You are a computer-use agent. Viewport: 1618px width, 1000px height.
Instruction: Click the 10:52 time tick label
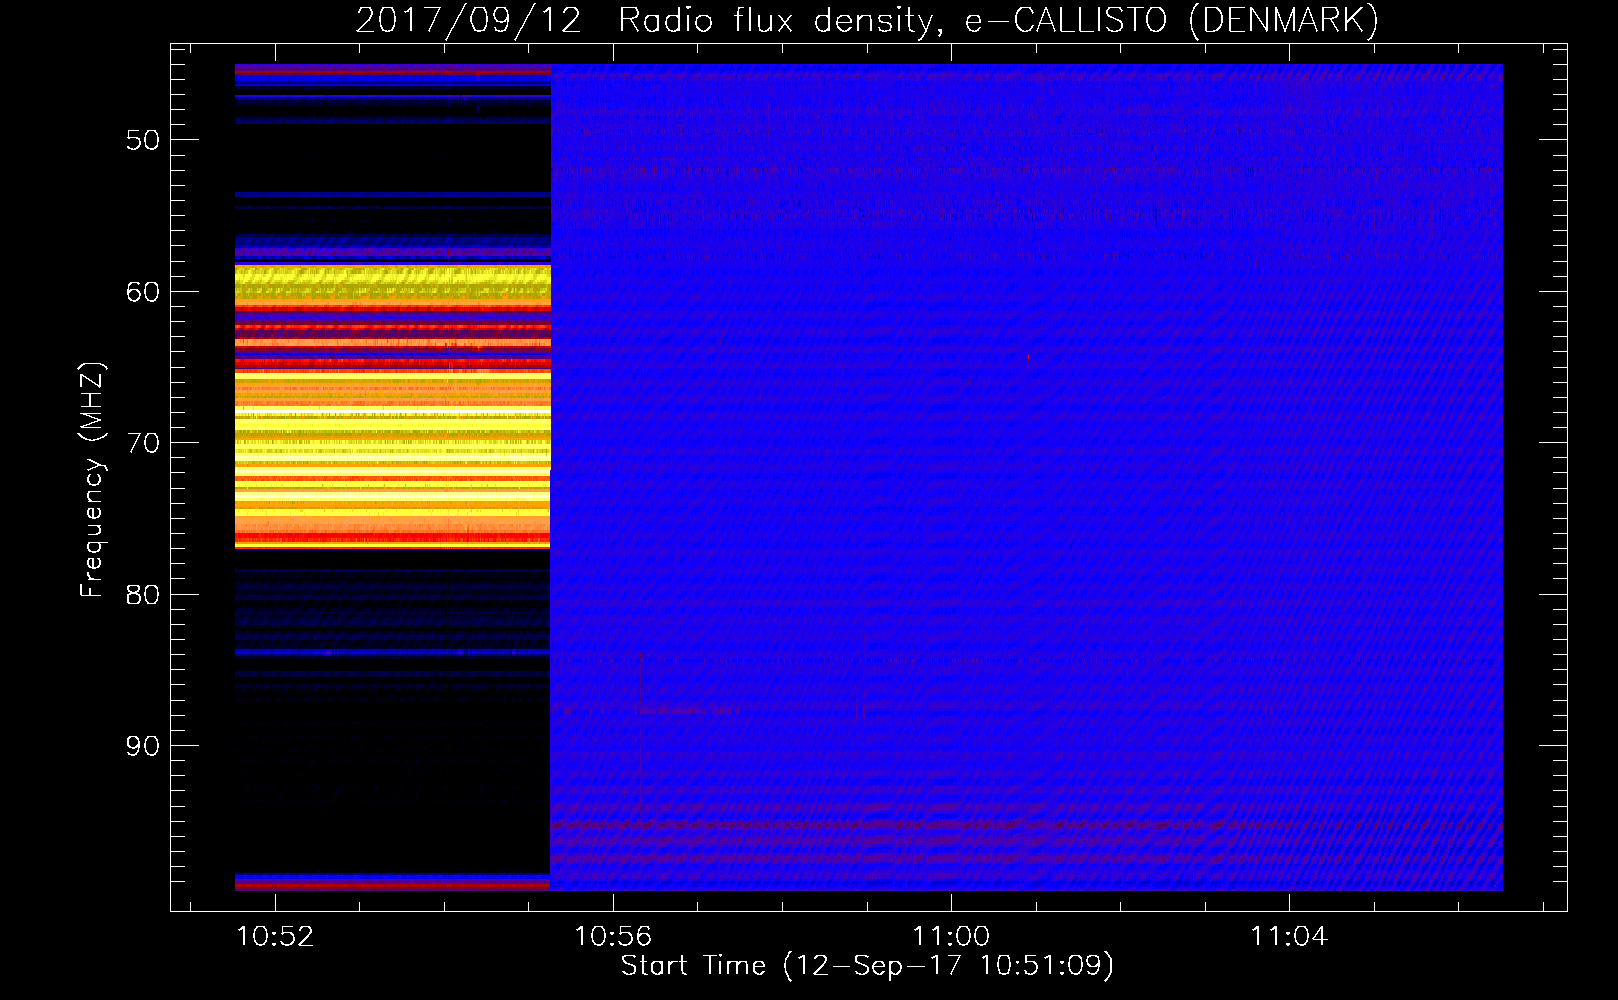[275, 936]
